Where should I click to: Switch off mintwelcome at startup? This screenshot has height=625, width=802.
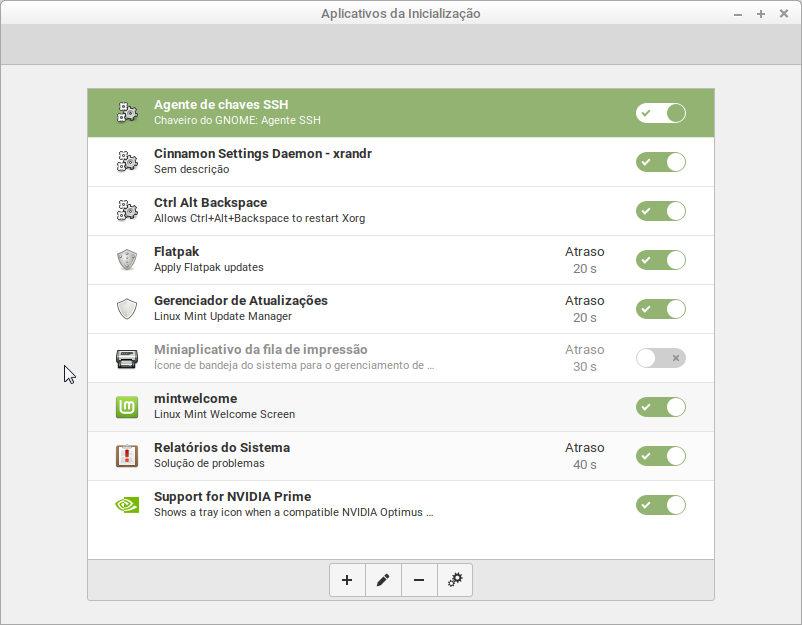(x=661, y=407)
